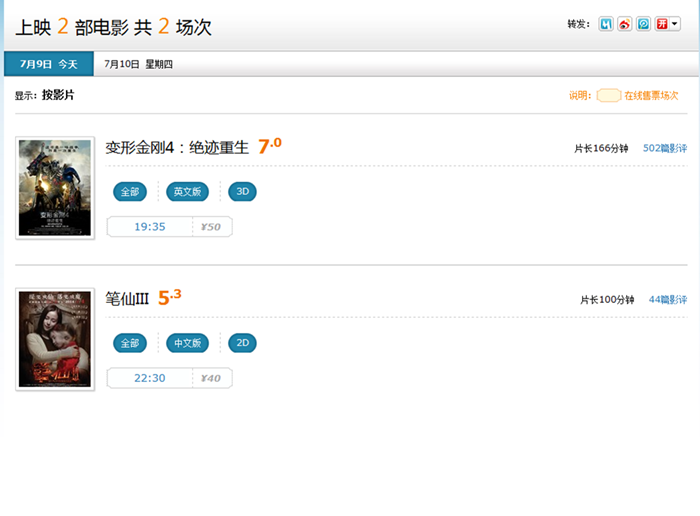This screenshot has width=700, height=516.
Task: Filter 笔仙III by 中文版
Action: click(188, 343)
